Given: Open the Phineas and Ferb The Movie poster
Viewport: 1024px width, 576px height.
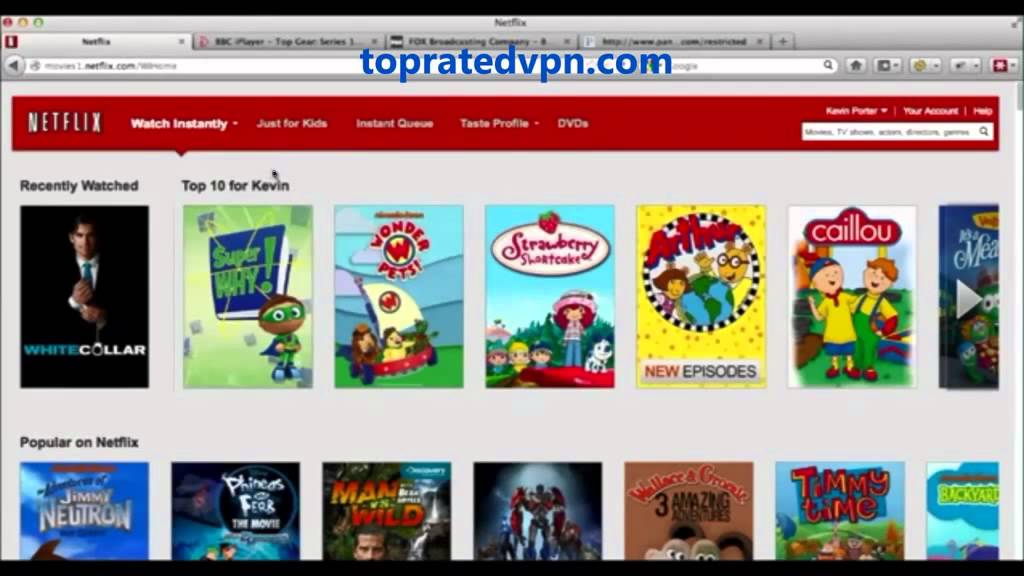Looking at the screenshot, I should (236, 511).
